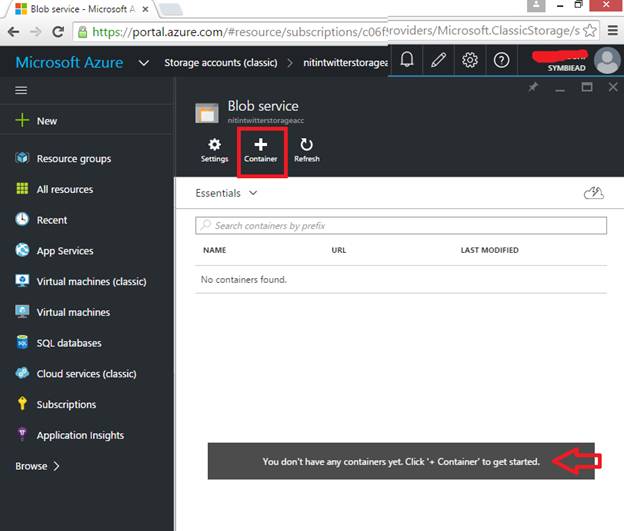Open Virtual machines (classic)
This screenshot has height=531, width=624.
[x=81, y=281]
